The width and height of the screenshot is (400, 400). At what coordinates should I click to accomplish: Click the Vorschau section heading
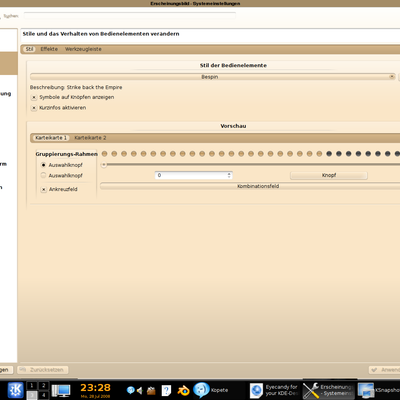[x=233, y=126]
